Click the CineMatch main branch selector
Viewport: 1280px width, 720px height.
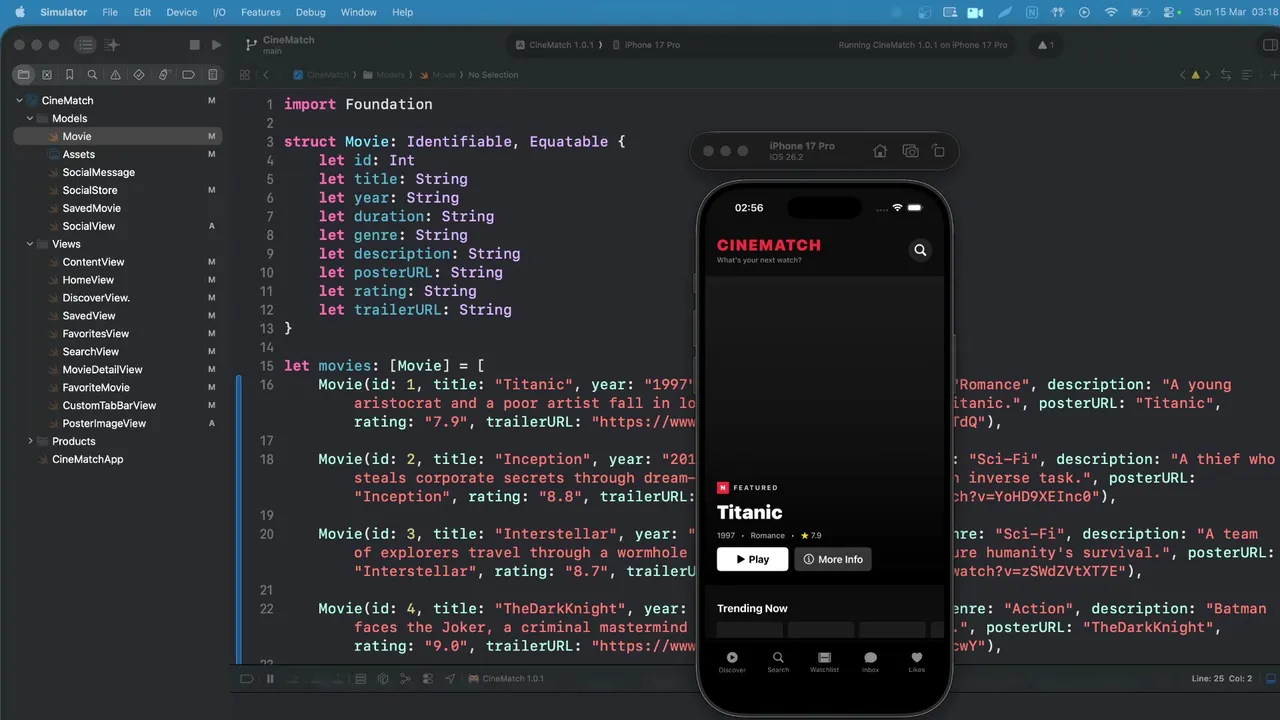279,45
